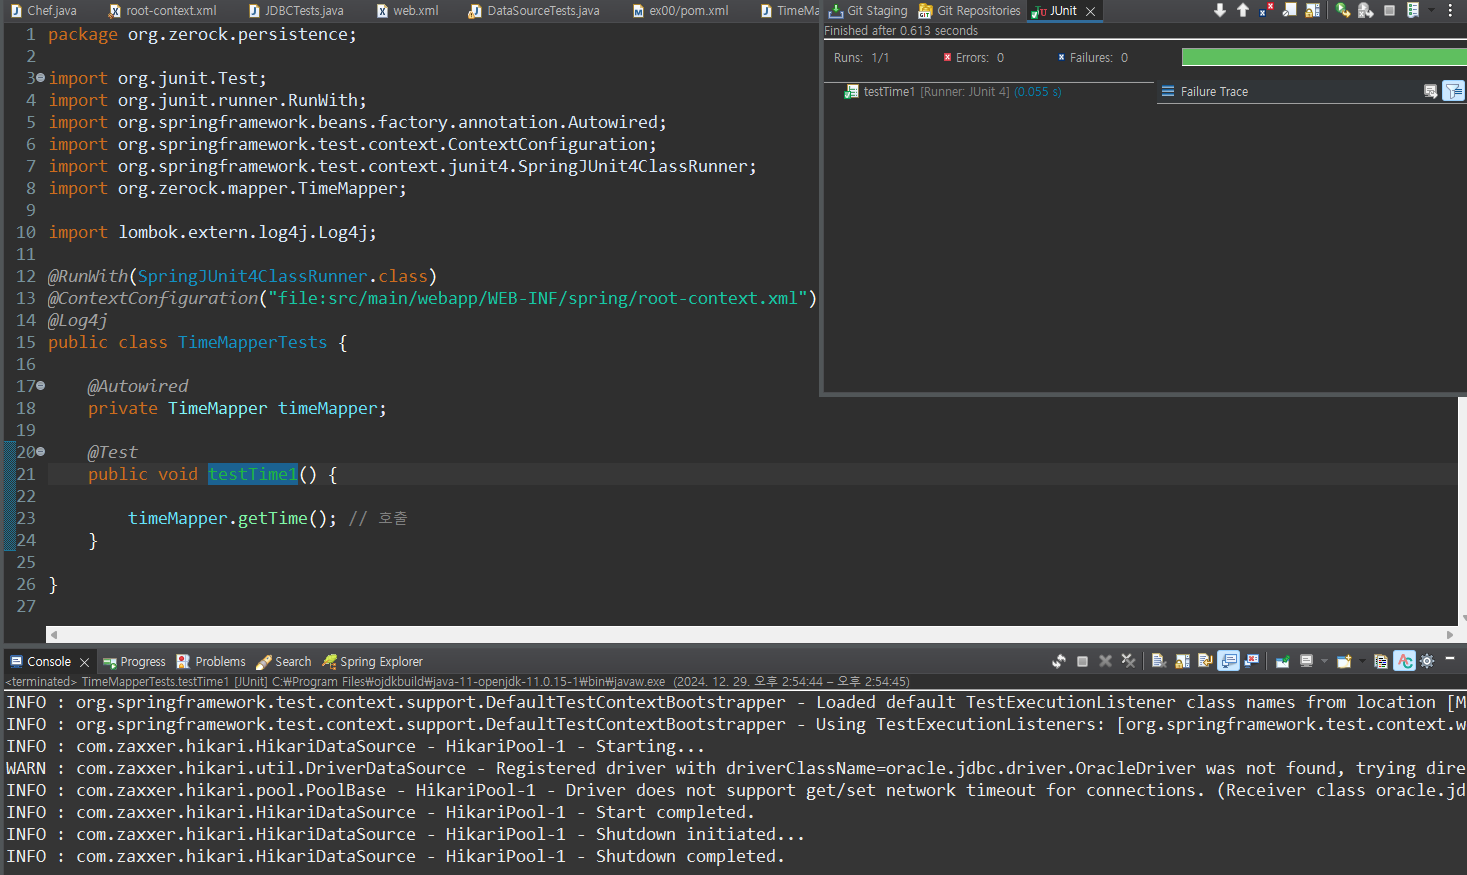Click 'Errors: 0' counter in JUnit

tap(974, 57)
